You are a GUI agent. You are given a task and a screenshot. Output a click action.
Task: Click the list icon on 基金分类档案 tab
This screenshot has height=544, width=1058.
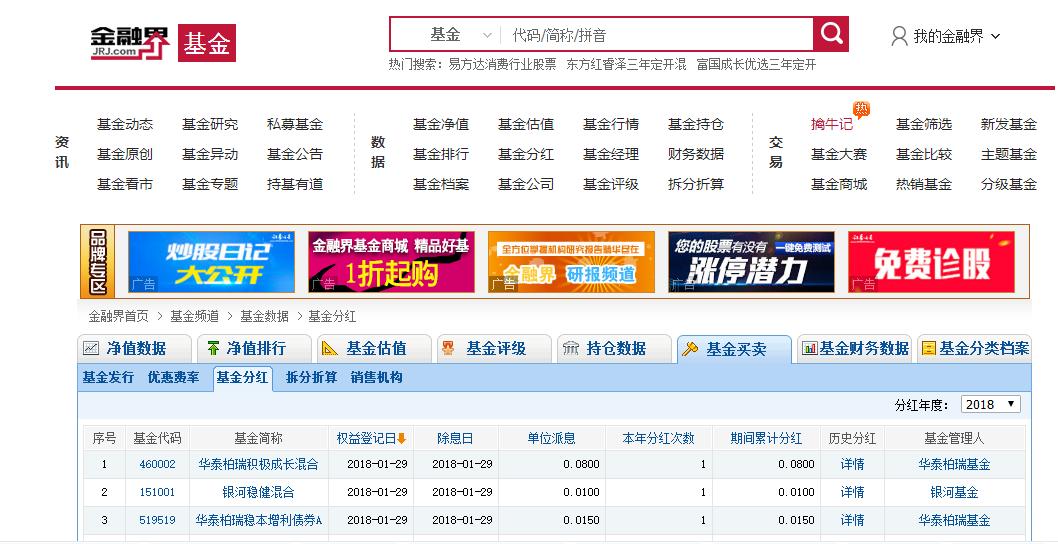click(x=928, y=348)
